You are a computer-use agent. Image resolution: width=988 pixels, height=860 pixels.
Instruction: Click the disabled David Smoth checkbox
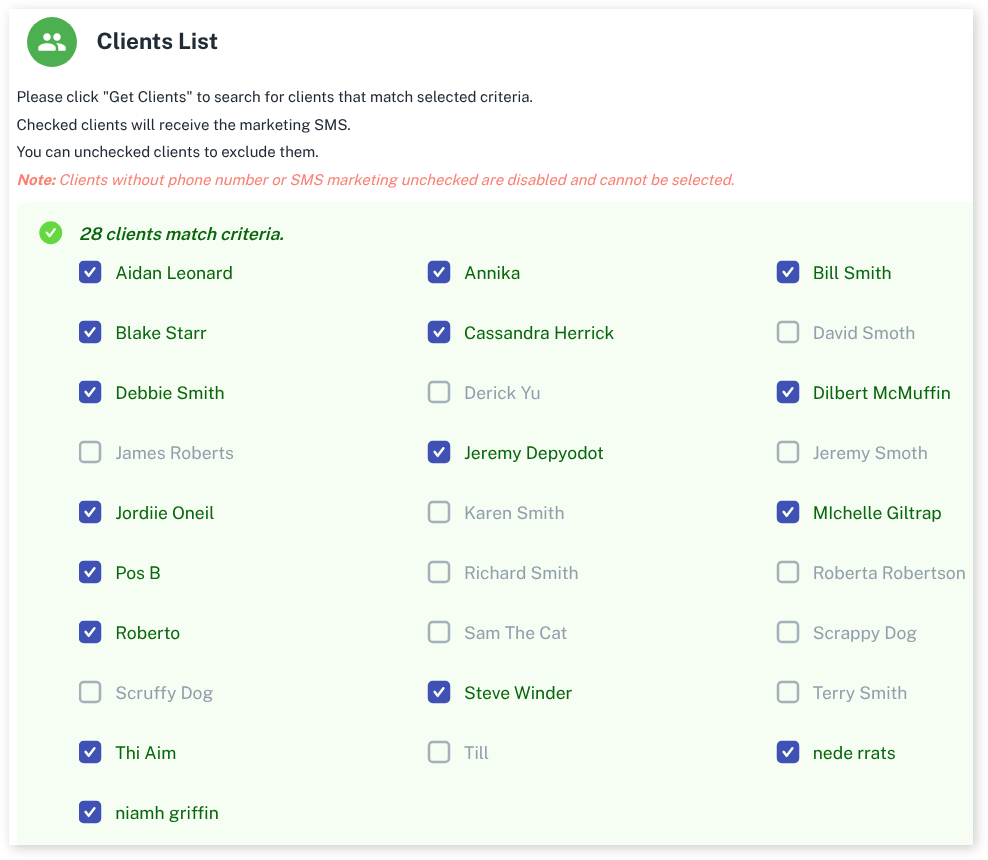[x=788, y=333]
